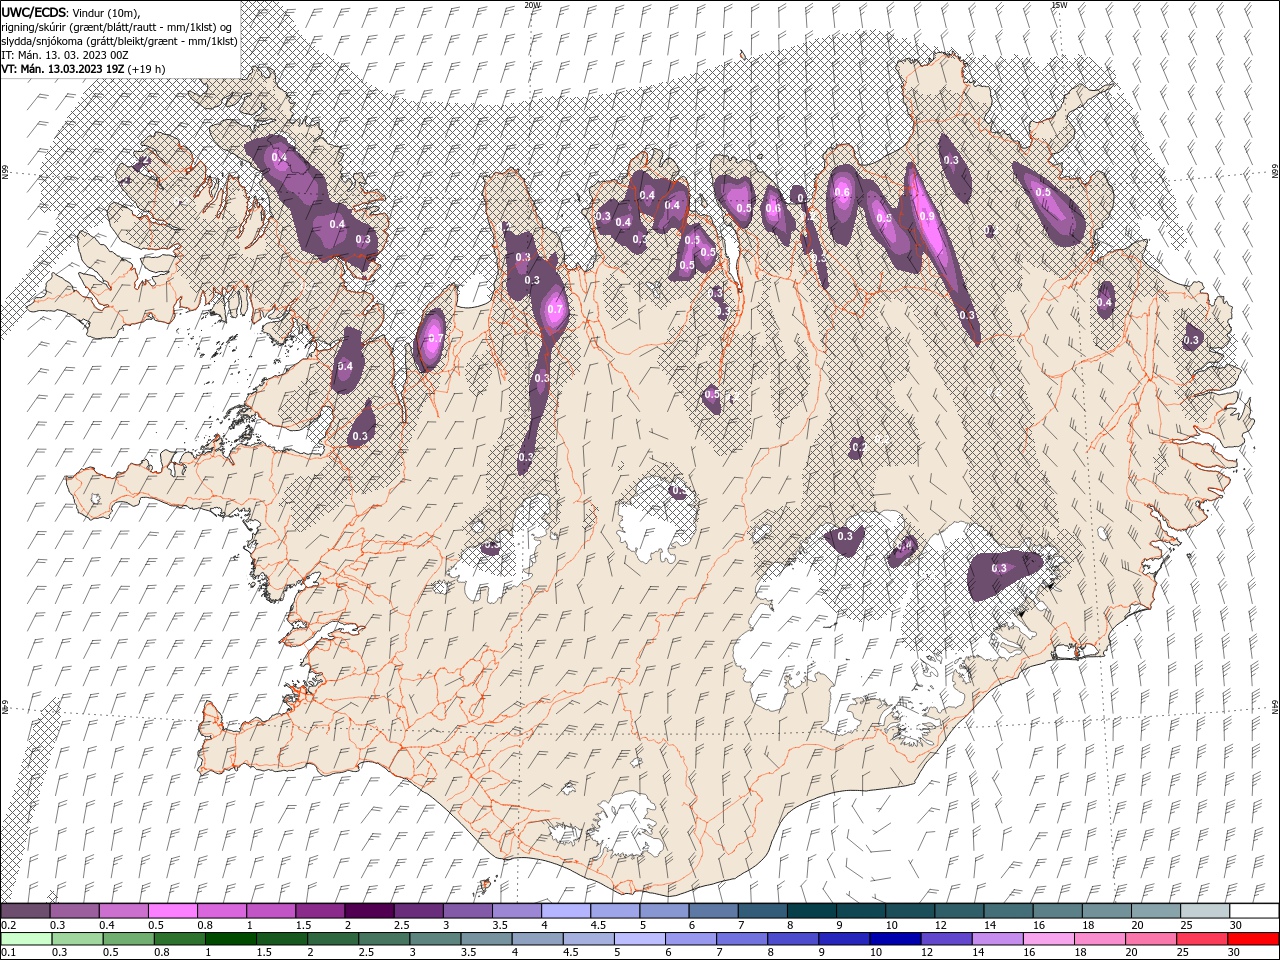Pick top-row legend swatch between 0.2 and 0.3
This screenshot has height=960, width=1280.
click(25, 911)
